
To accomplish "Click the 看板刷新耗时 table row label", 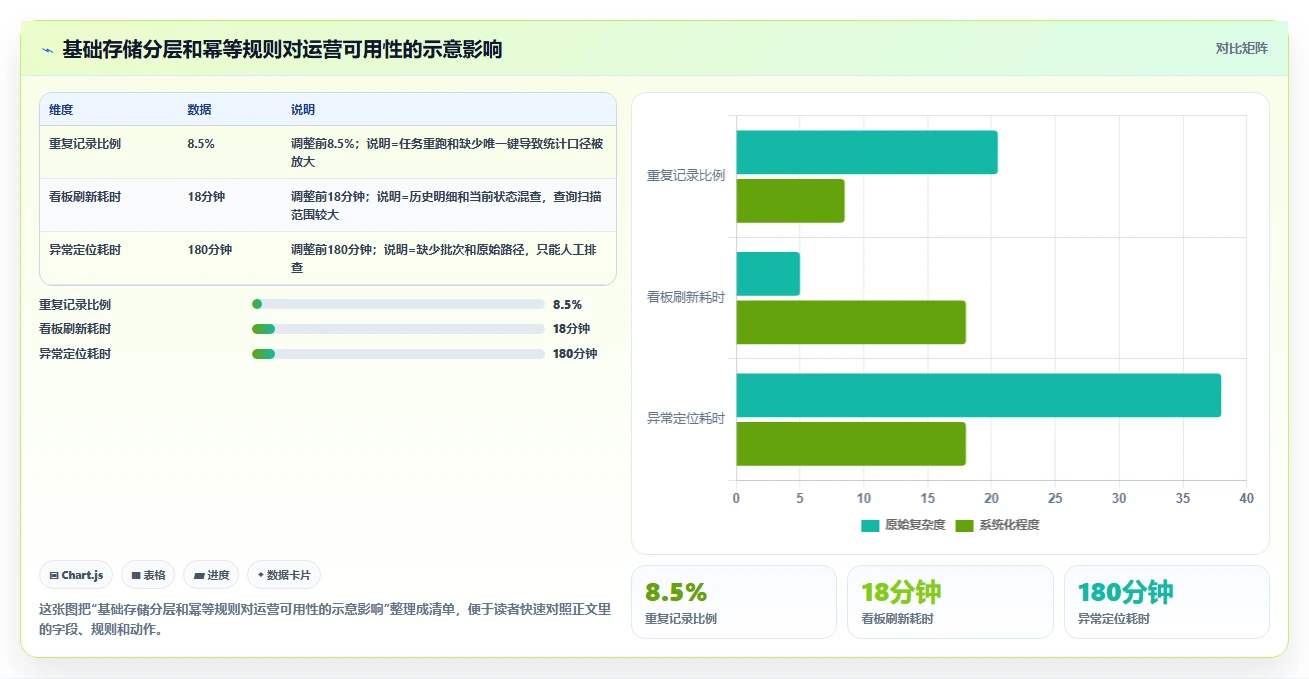I will tap(85, 196).
